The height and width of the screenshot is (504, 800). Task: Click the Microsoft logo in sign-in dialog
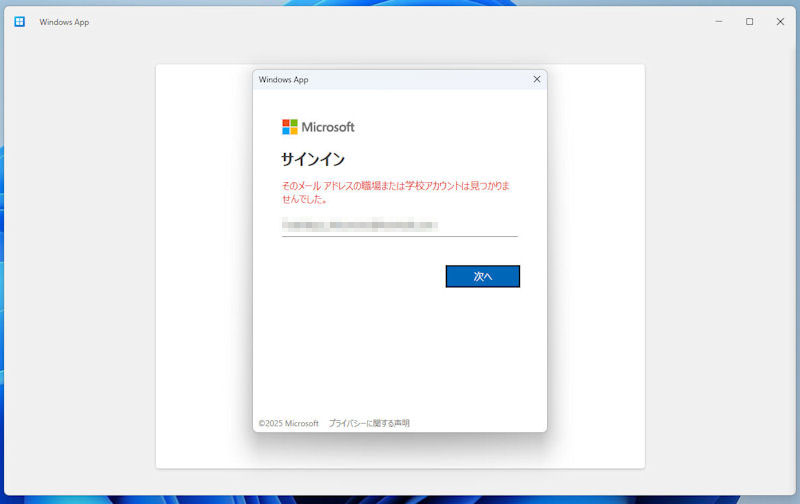[318, 127]
